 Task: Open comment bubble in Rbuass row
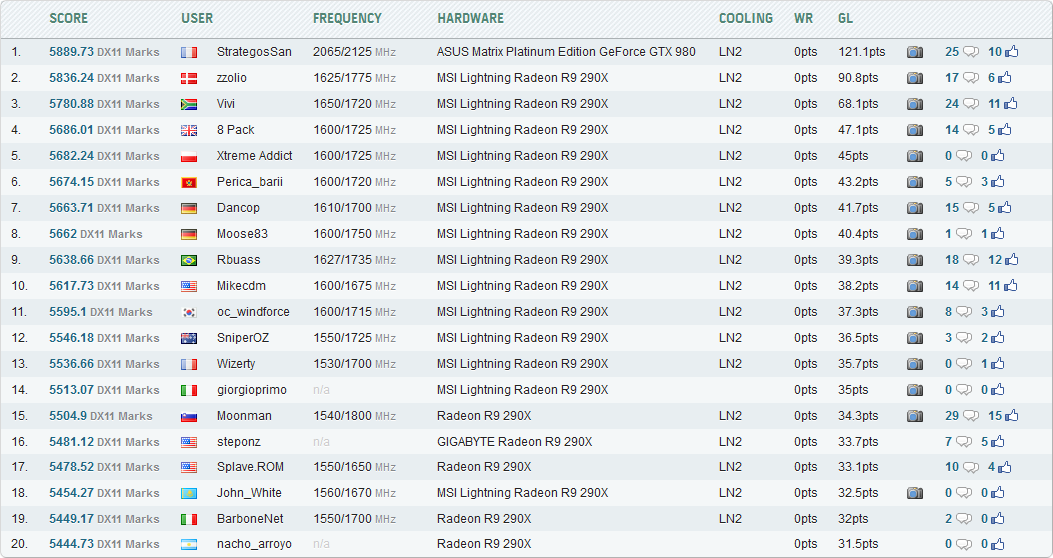[970, 260]
